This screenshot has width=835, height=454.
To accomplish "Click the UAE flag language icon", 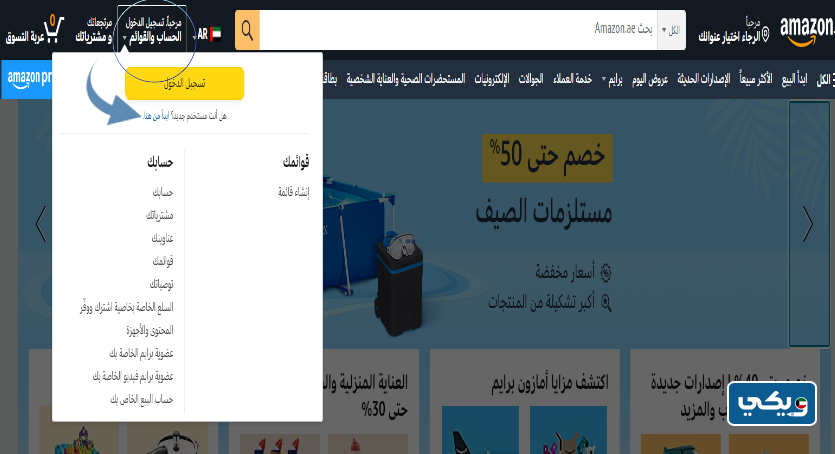I will pos(216,34).
